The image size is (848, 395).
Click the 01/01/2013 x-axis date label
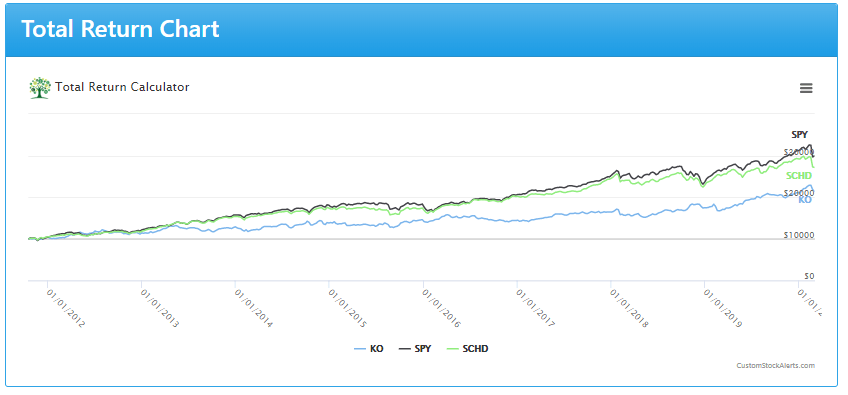click(x=160, y=308)
